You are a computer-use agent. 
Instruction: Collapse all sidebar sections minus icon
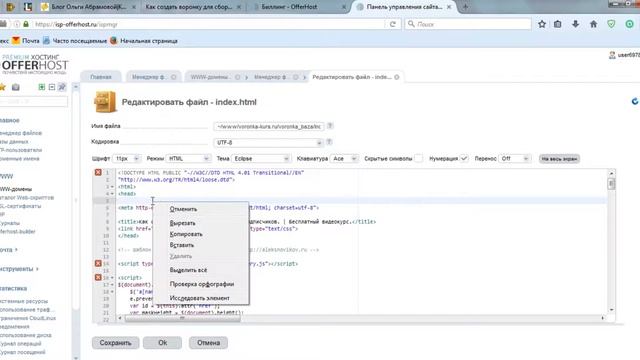click(52, 87)
